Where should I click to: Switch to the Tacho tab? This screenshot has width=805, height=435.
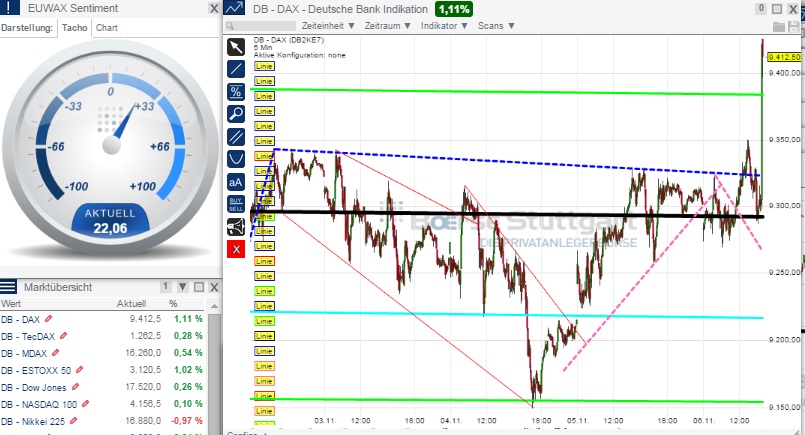[74, 28]
